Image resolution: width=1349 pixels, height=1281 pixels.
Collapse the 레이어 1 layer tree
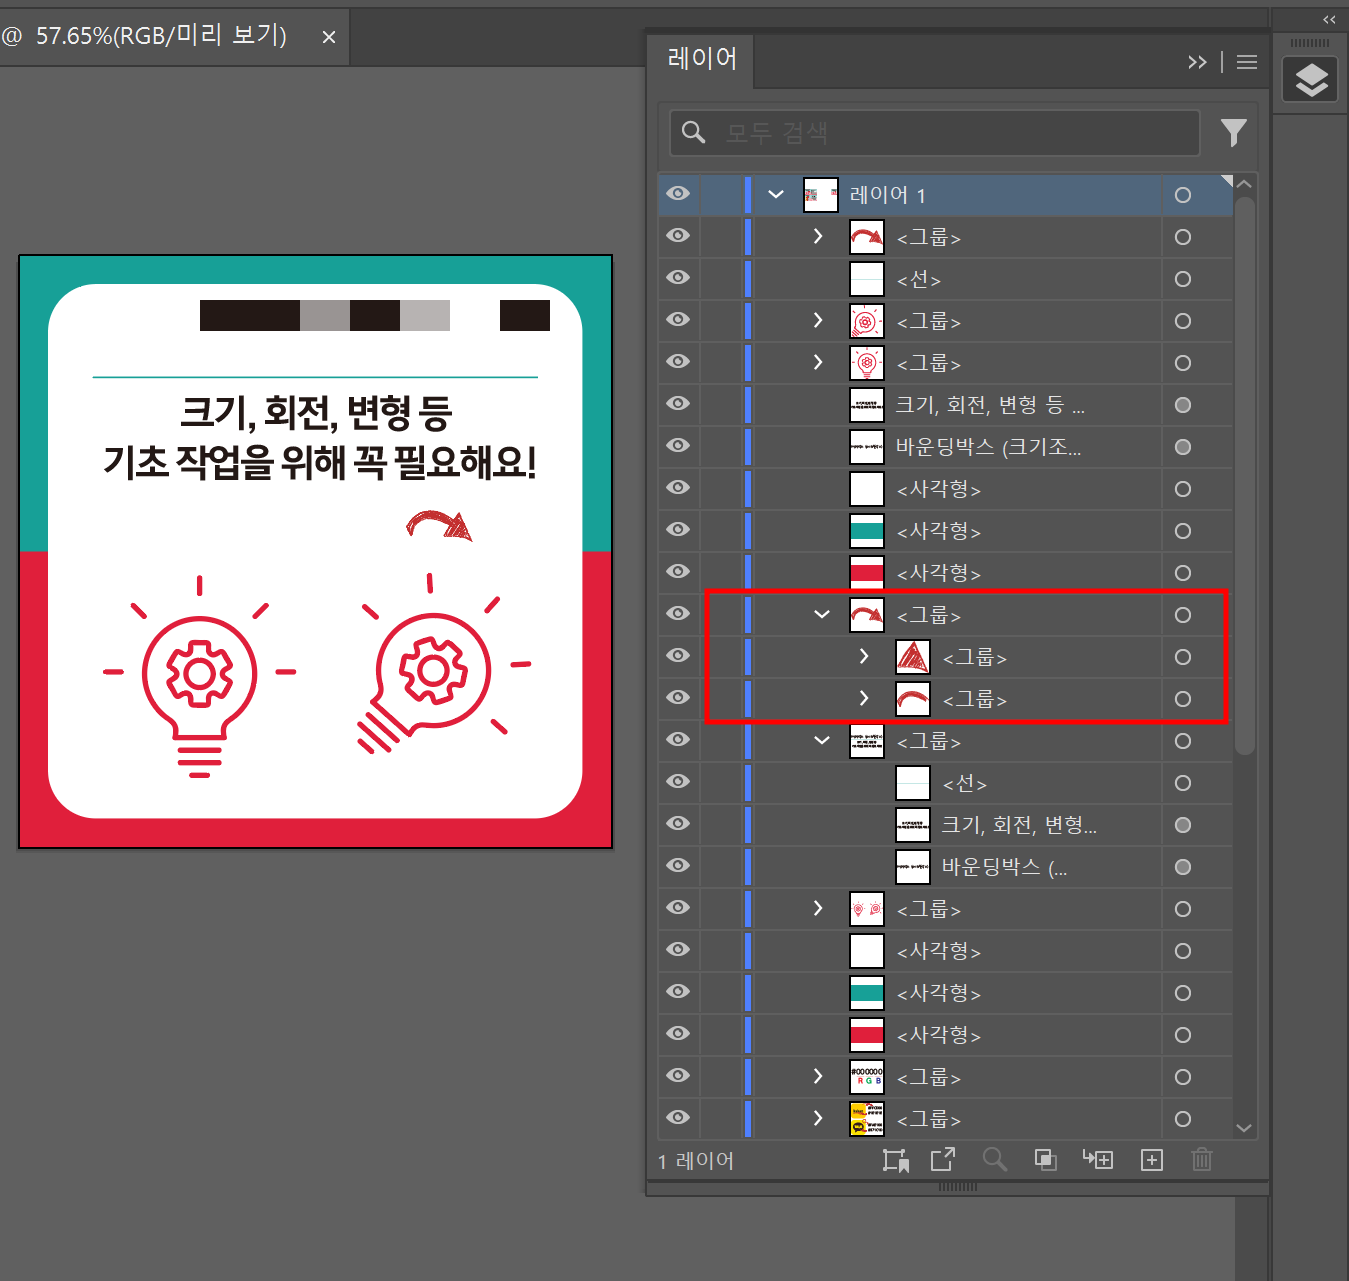tap(776, 195)
